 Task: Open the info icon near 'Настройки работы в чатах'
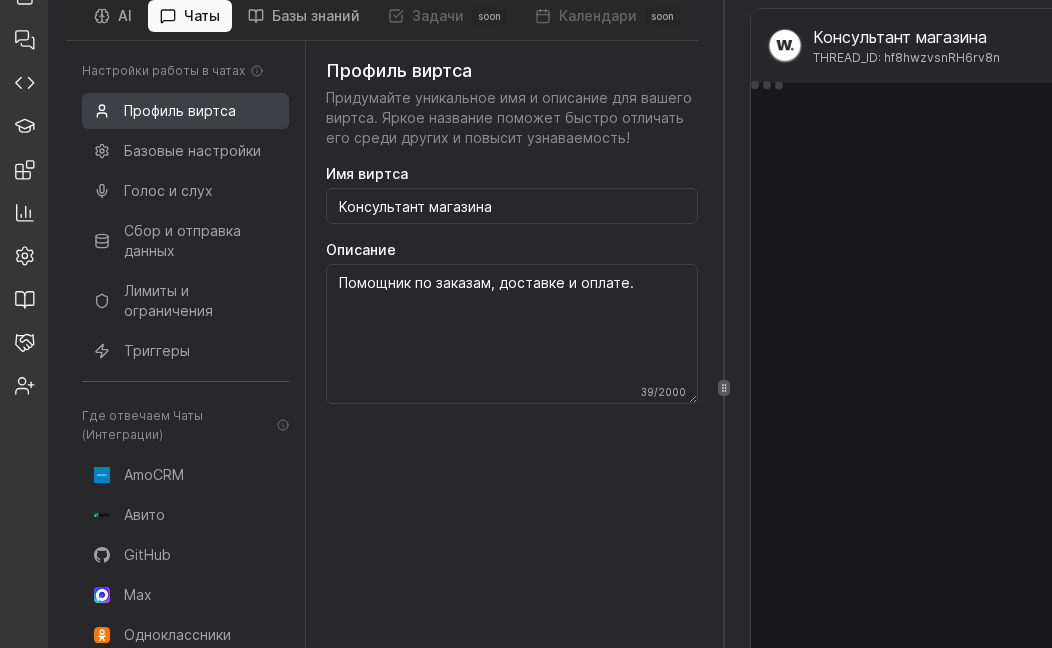pyautogui.click(x=258, y=71)
